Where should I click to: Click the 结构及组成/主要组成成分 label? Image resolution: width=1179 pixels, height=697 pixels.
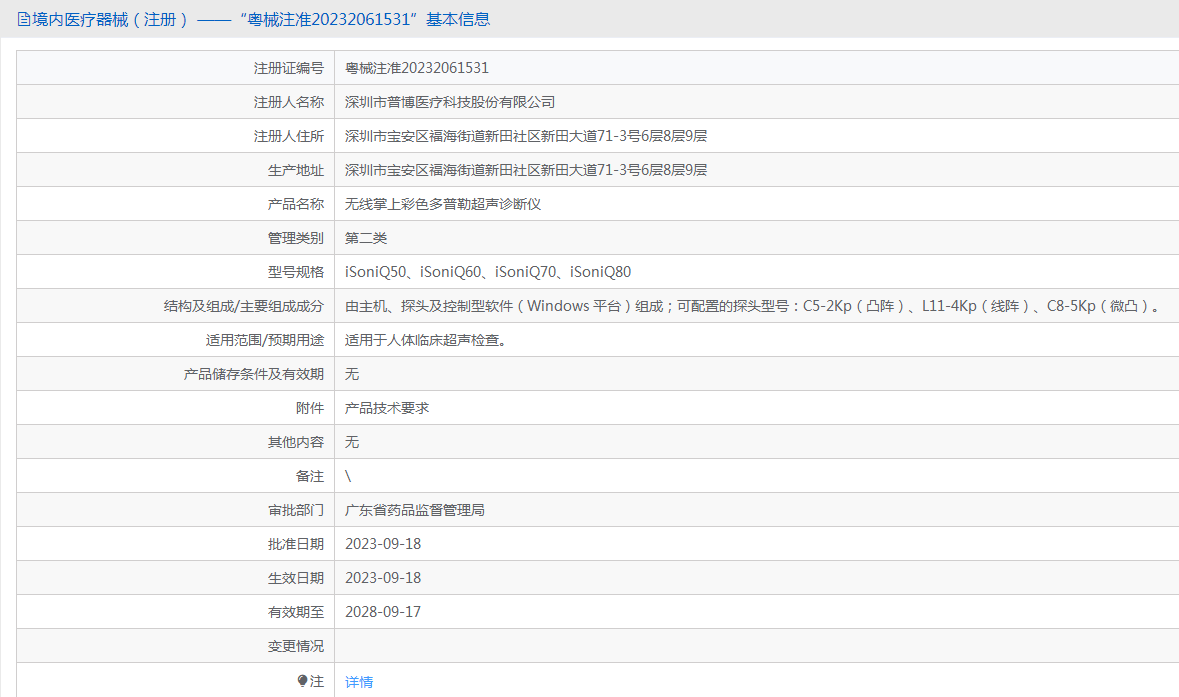pos(244,306)
